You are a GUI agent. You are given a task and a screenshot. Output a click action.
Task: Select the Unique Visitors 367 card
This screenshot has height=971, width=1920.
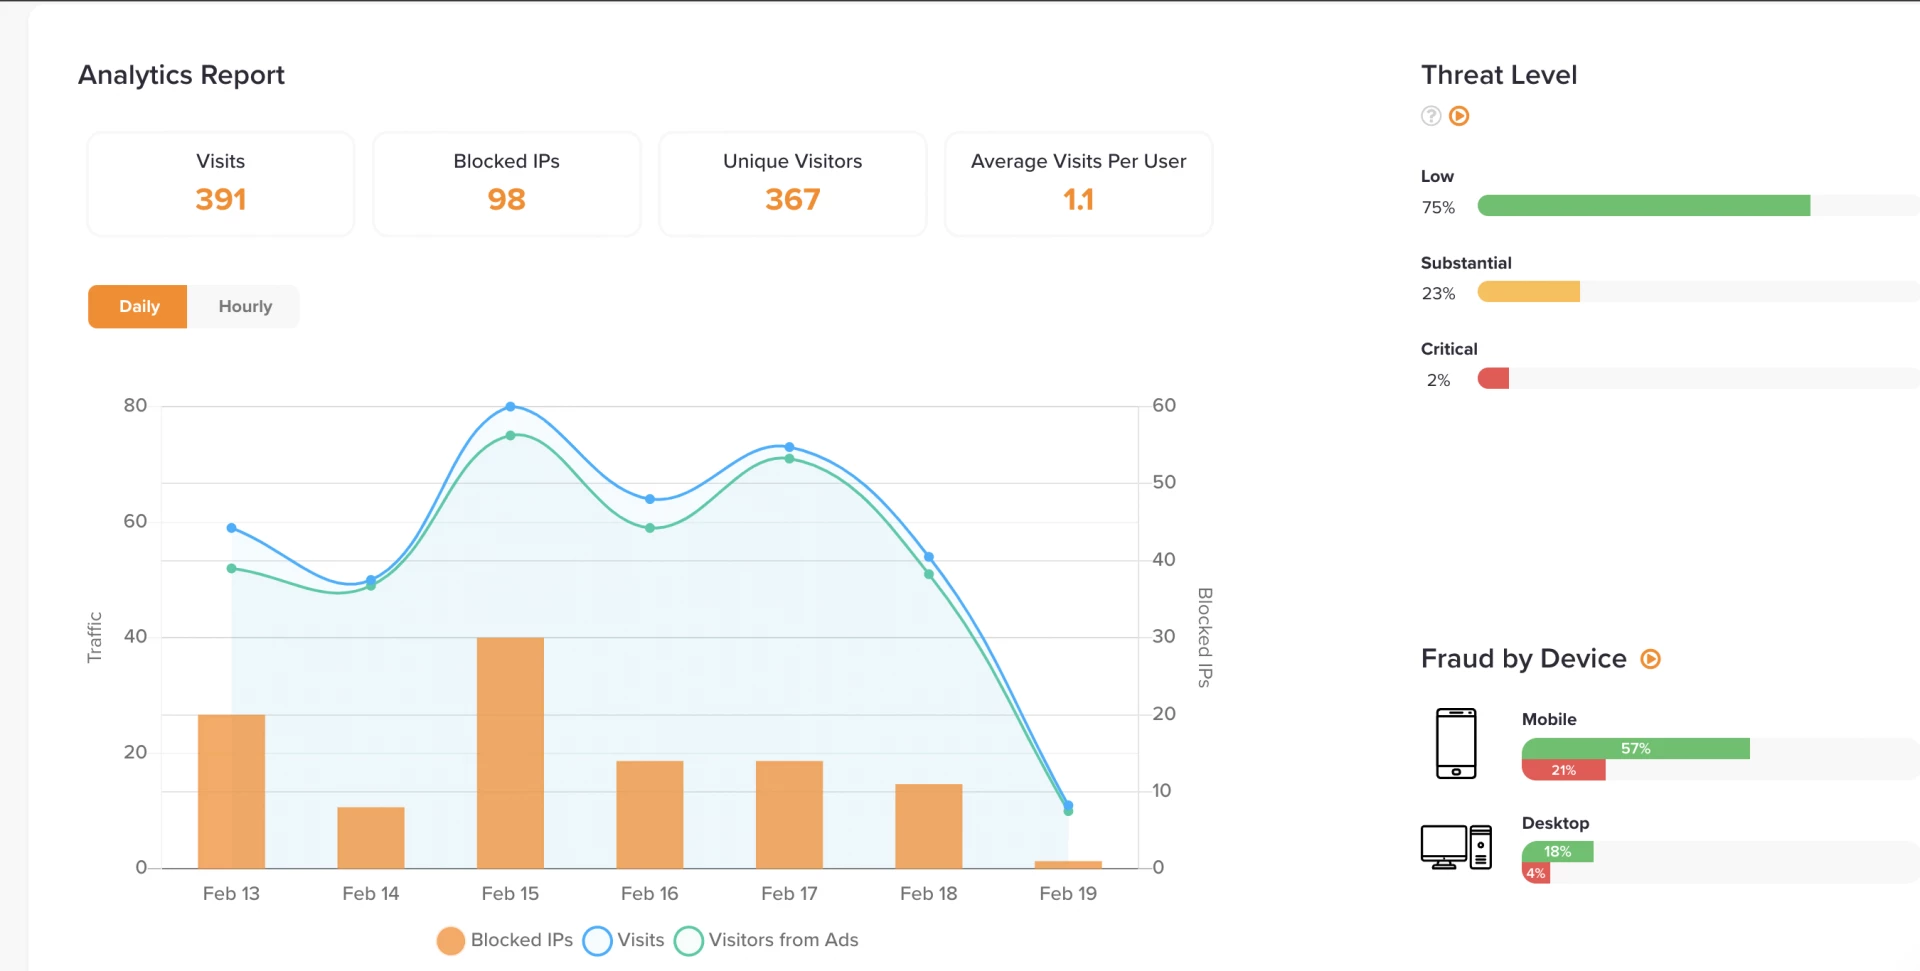(x=792, y=184)
